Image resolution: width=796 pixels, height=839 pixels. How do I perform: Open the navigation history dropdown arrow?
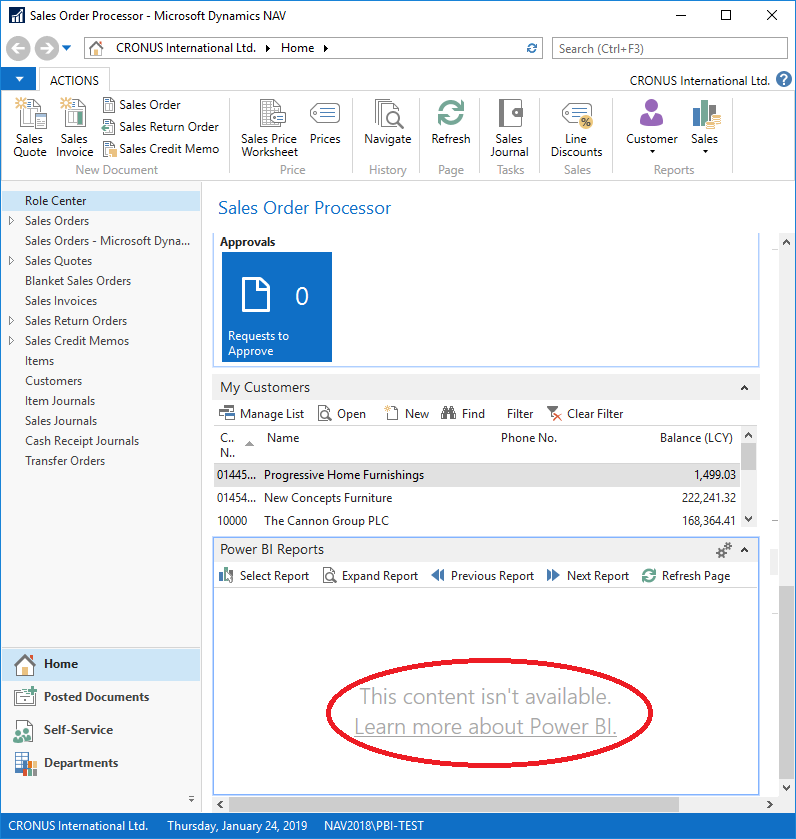click(x=66, y=48)
